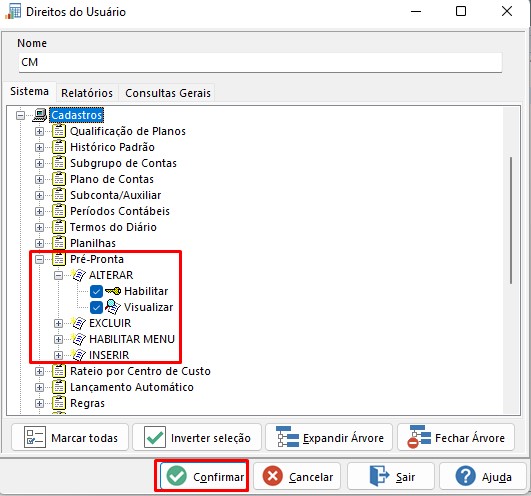
Task: Expand the Subconta/Auxiliar node
Action: 39,195
